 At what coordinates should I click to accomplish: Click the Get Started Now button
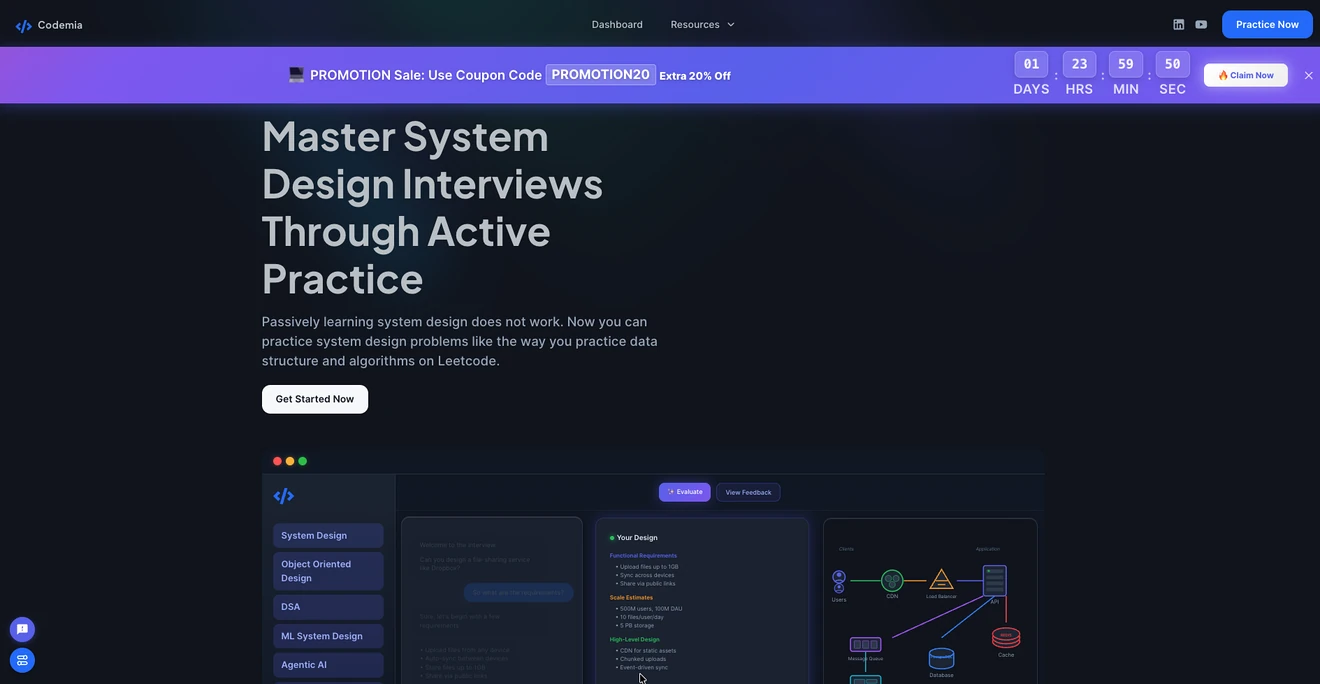click(x=315, y=399)
